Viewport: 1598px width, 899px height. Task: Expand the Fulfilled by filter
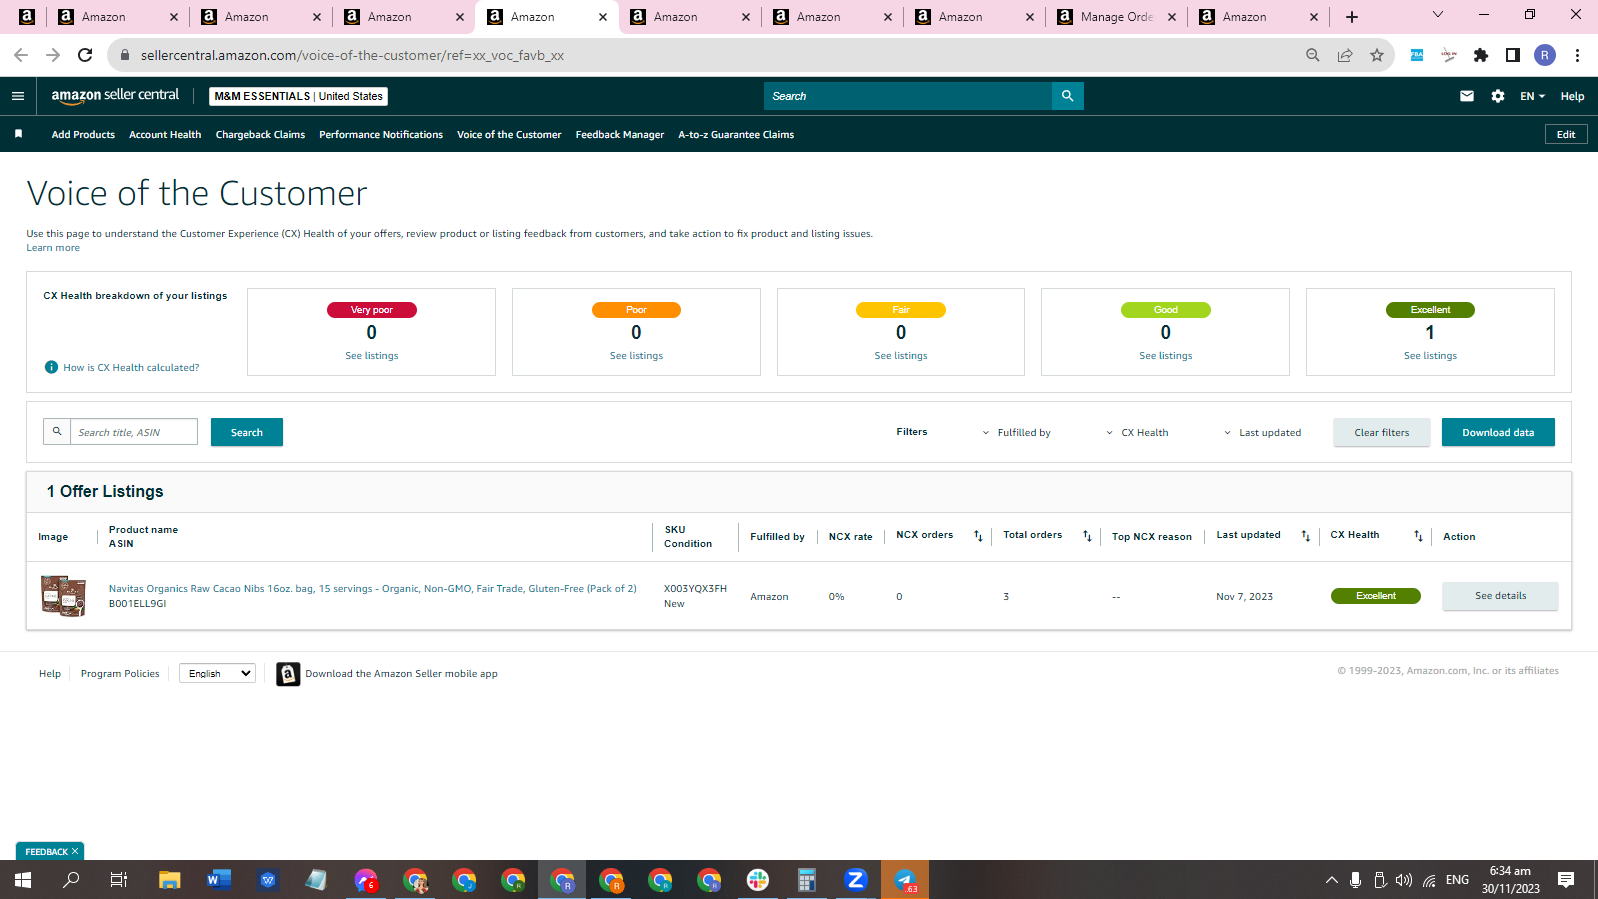1016,433
